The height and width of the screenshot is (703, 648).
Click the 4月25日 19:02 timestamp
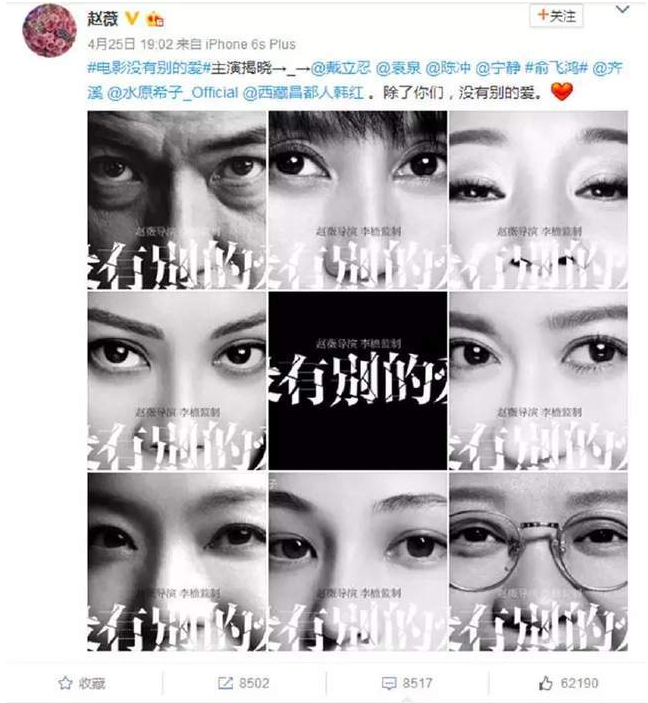(130, 44)
